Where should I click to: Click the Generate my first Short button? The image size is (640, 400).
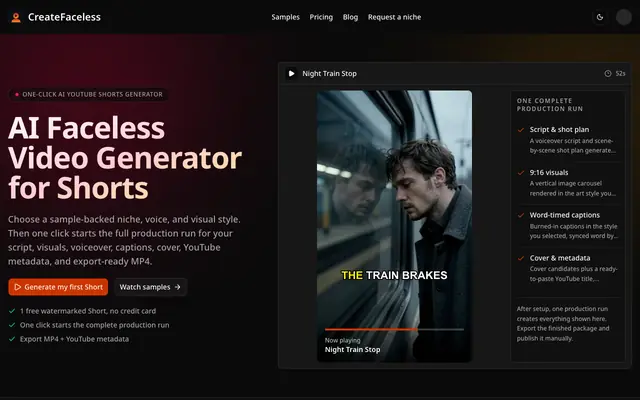coord(58,287)
